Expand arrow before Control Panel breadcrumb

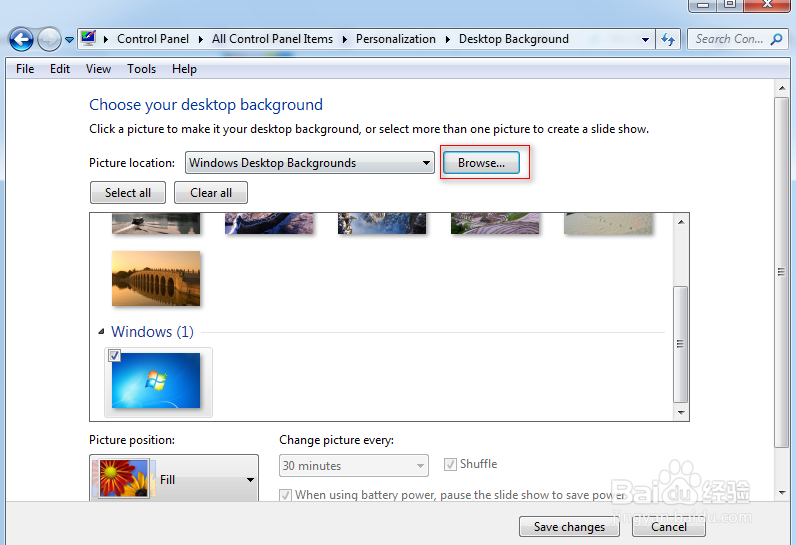click(106, 40)
